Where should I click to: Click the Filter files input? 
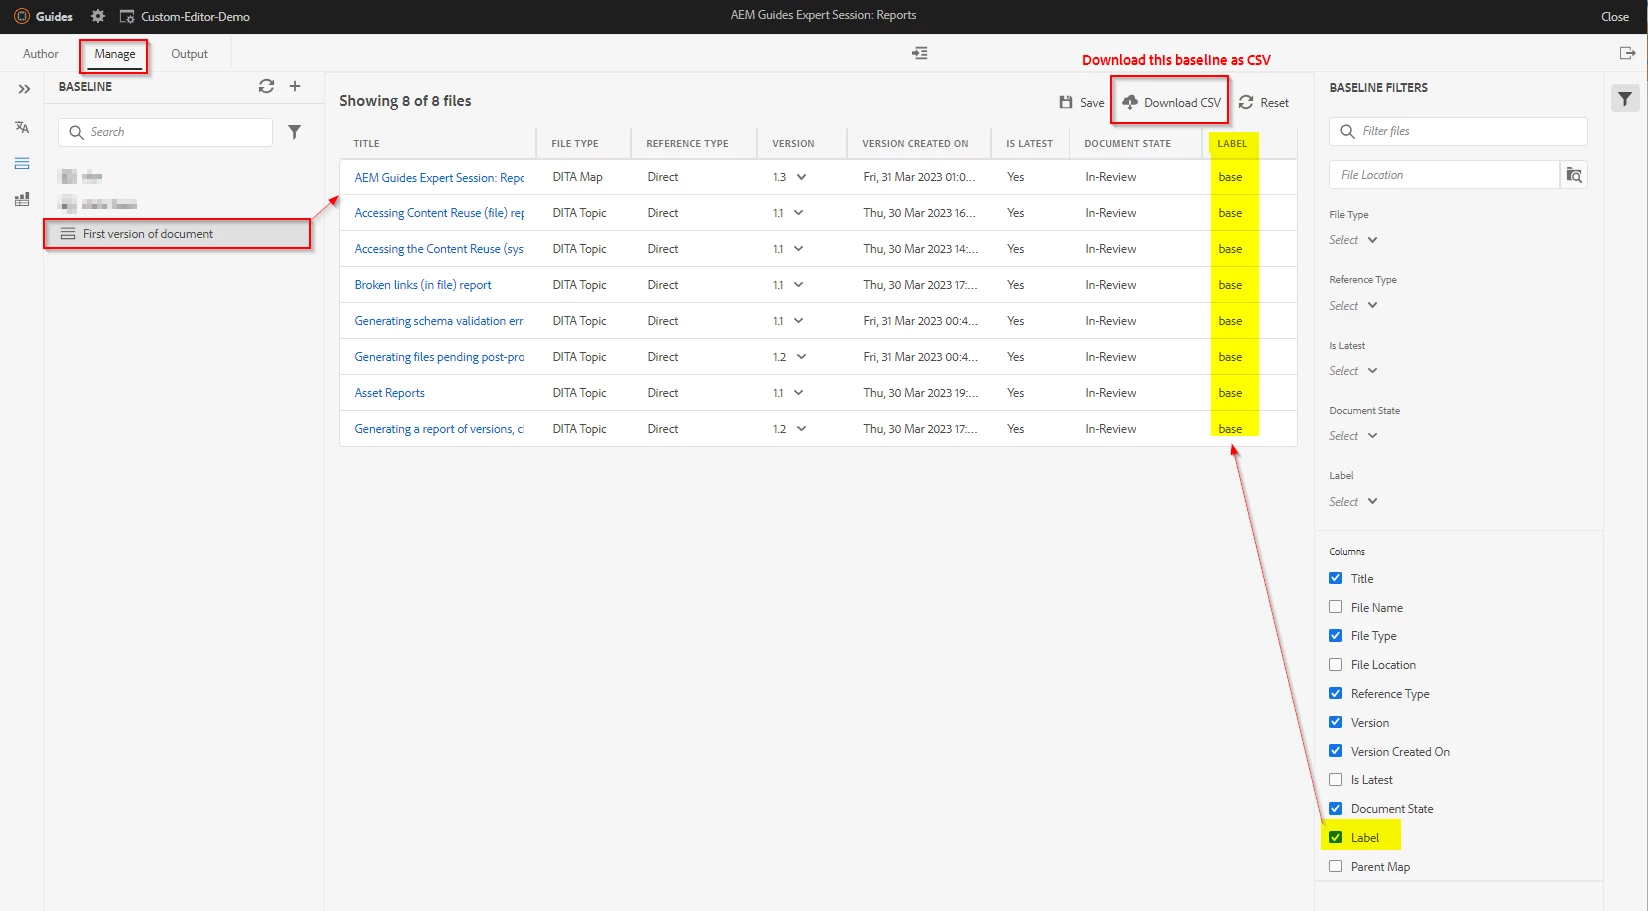(x=1458, y=131)
